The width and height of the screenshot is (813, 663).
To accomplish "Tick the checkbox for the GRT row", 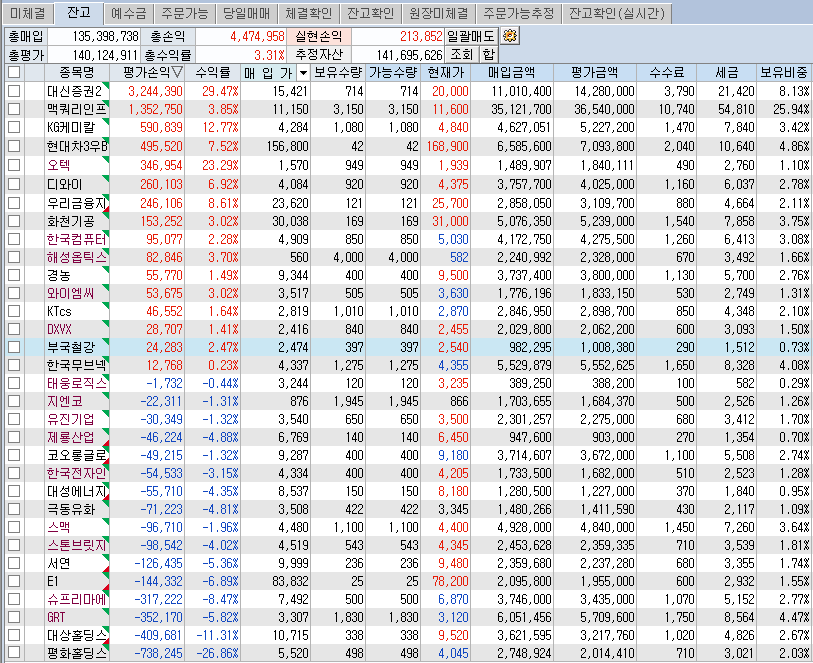I will [x=14, y=617].
